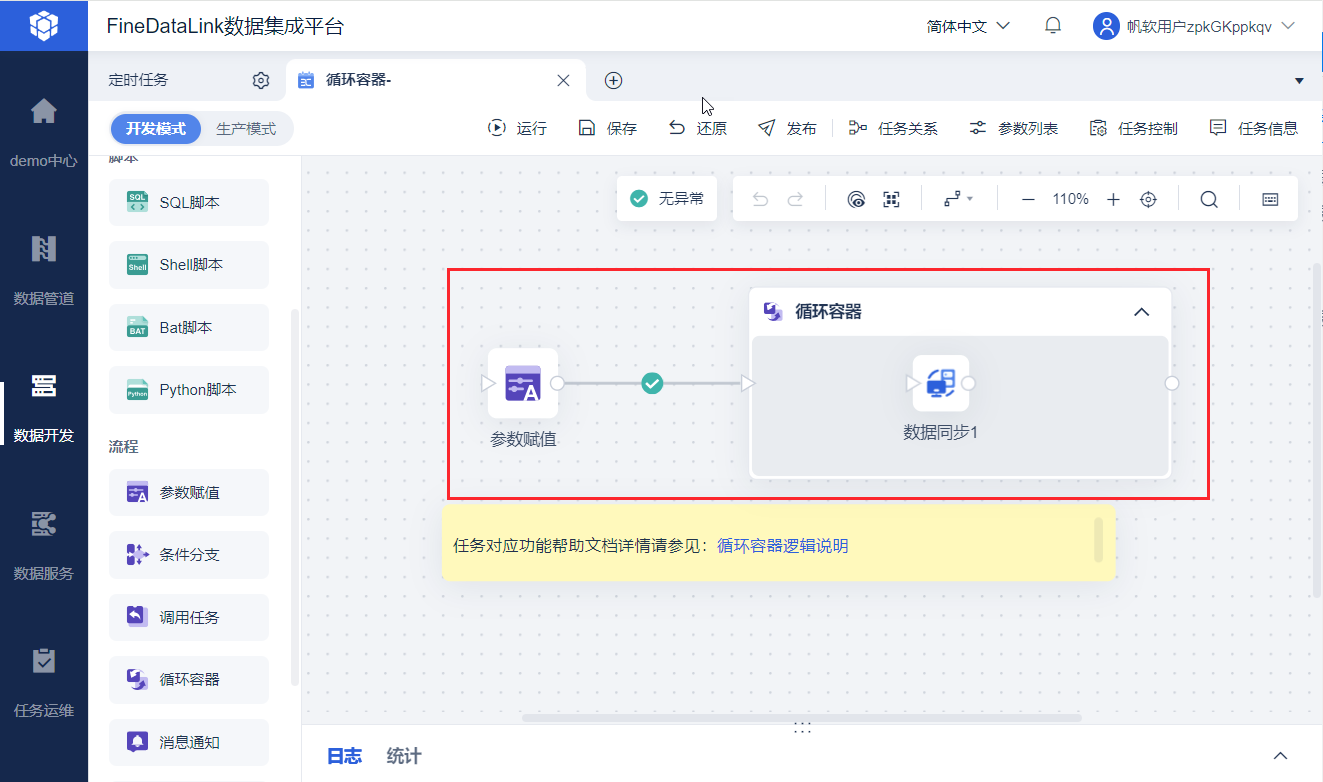The image size is (1323, 782).
Task: Select the 调用任务 node type
Action: [189, 617]
